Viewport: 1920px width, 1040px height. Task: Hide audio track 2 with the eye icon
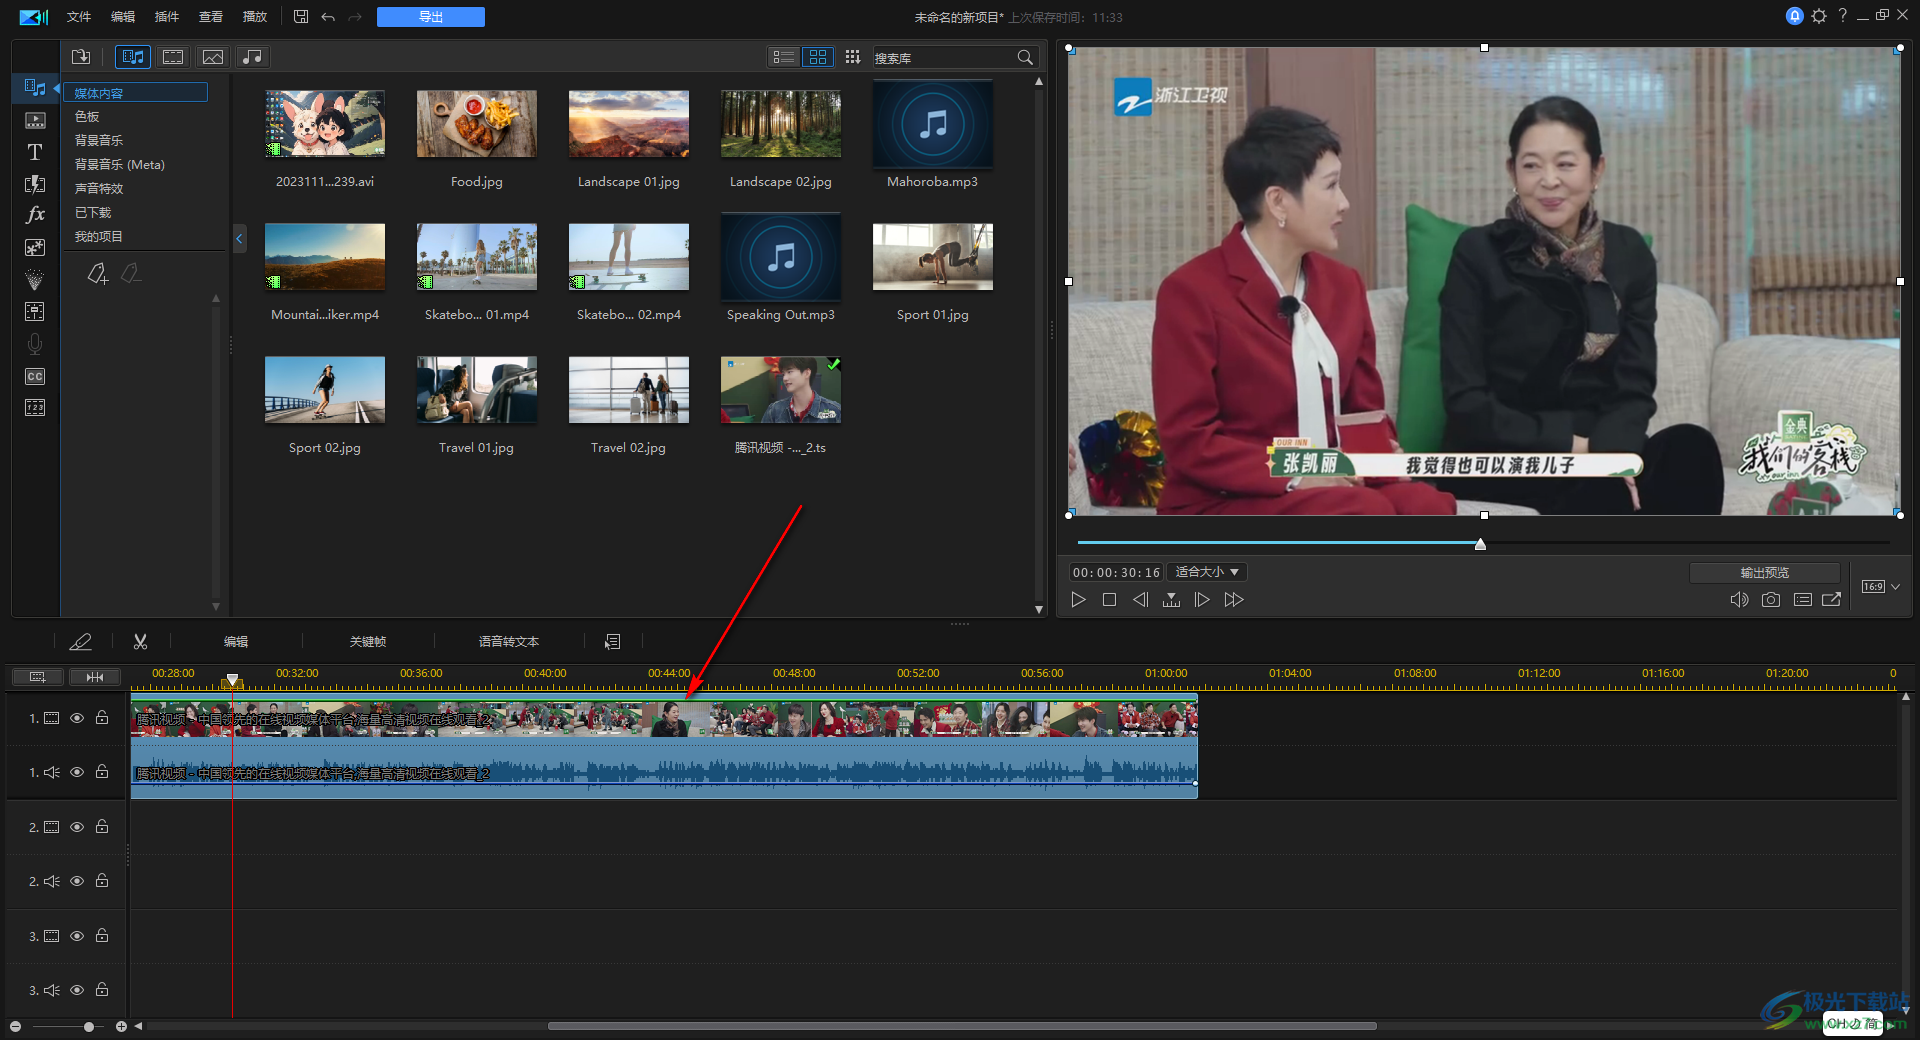pyautogui.click(x=77, y=881)
